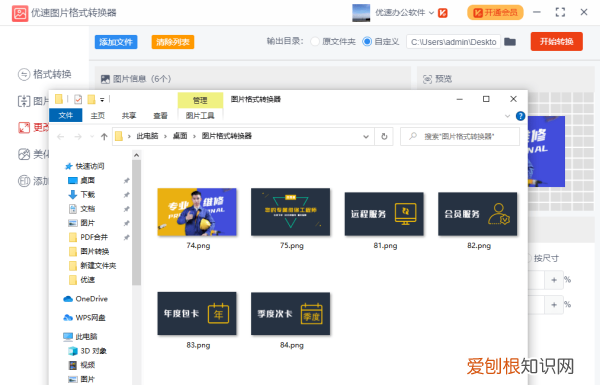Image resolution: width=600 pixels, height=385 pixels.
Task: Click the user avatar thumbnail in converter
Action: tap(361, 13)
